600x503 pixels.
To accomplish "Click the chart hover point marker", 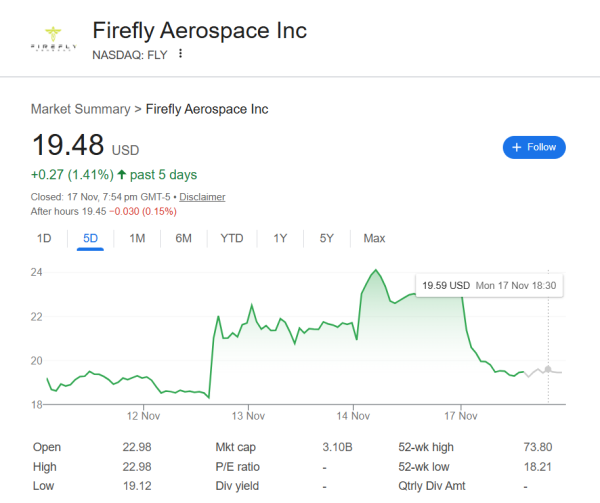I will click(548, 369).
